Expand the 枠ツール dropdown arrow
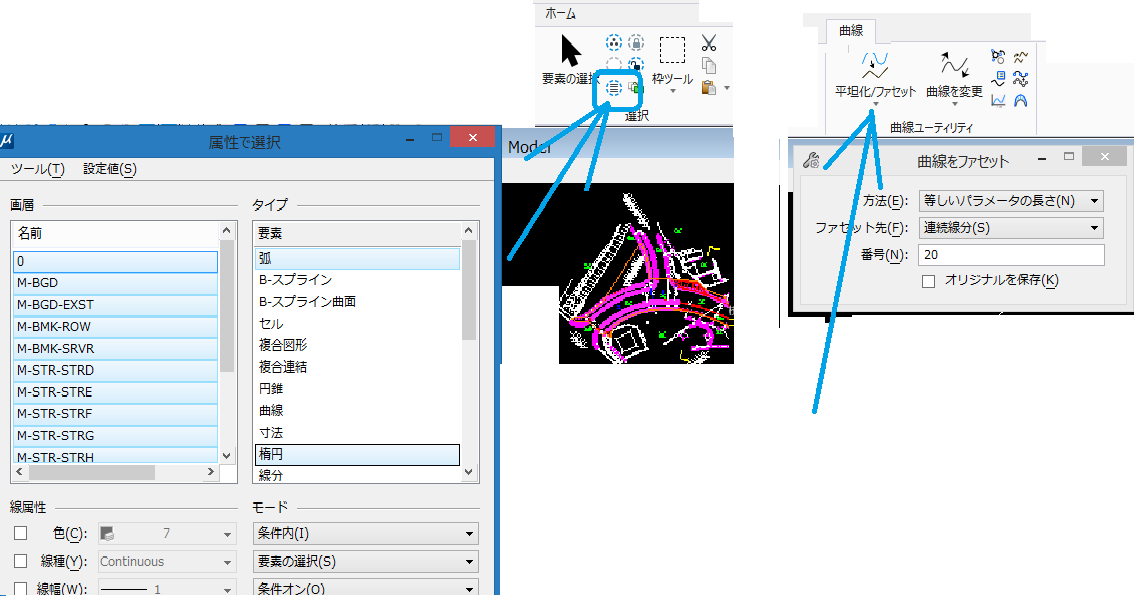 tap(673, 92)
